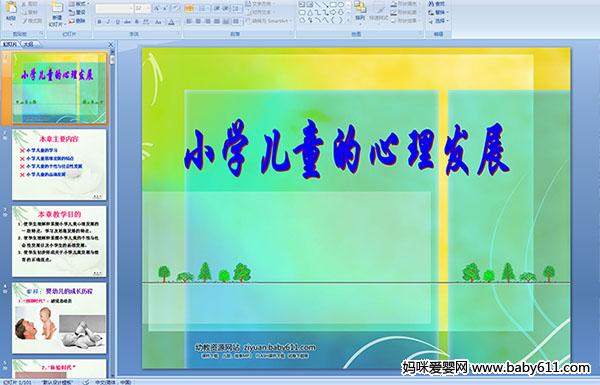Open the Line Spacing button
Viewport: 600px width, 385px height.
pyautogui.click(x=237, y=8)
